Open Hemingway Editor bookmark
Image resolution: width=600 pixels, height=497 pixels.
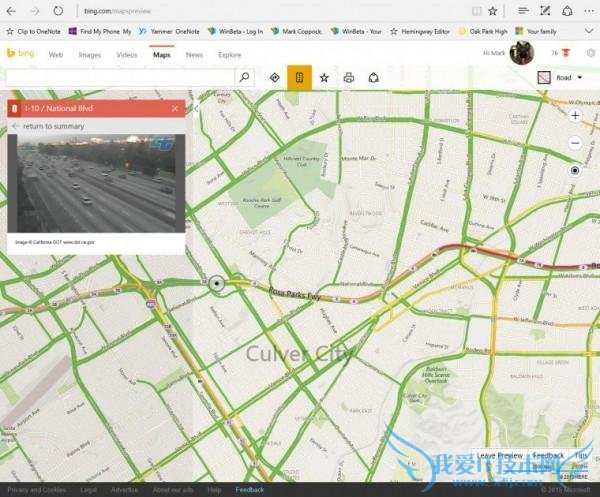[x=420, y=31]
